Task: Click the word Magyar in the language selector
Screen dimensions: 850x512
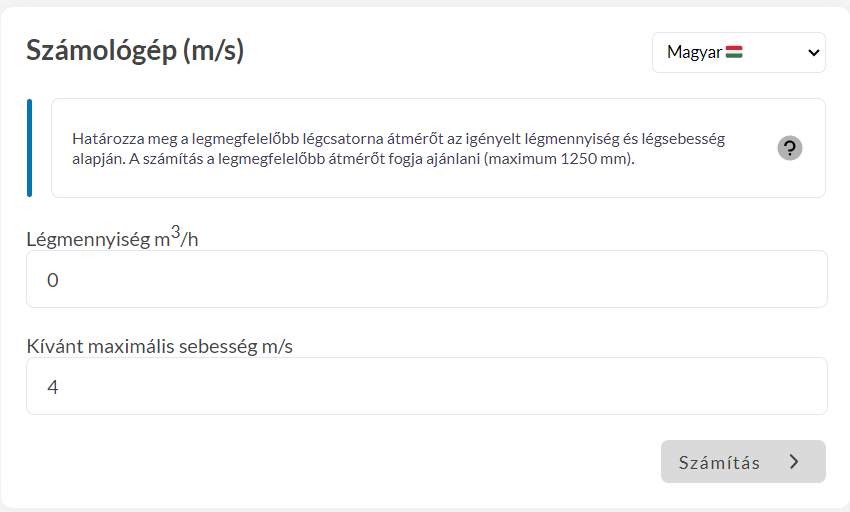Action: point(694,53)
